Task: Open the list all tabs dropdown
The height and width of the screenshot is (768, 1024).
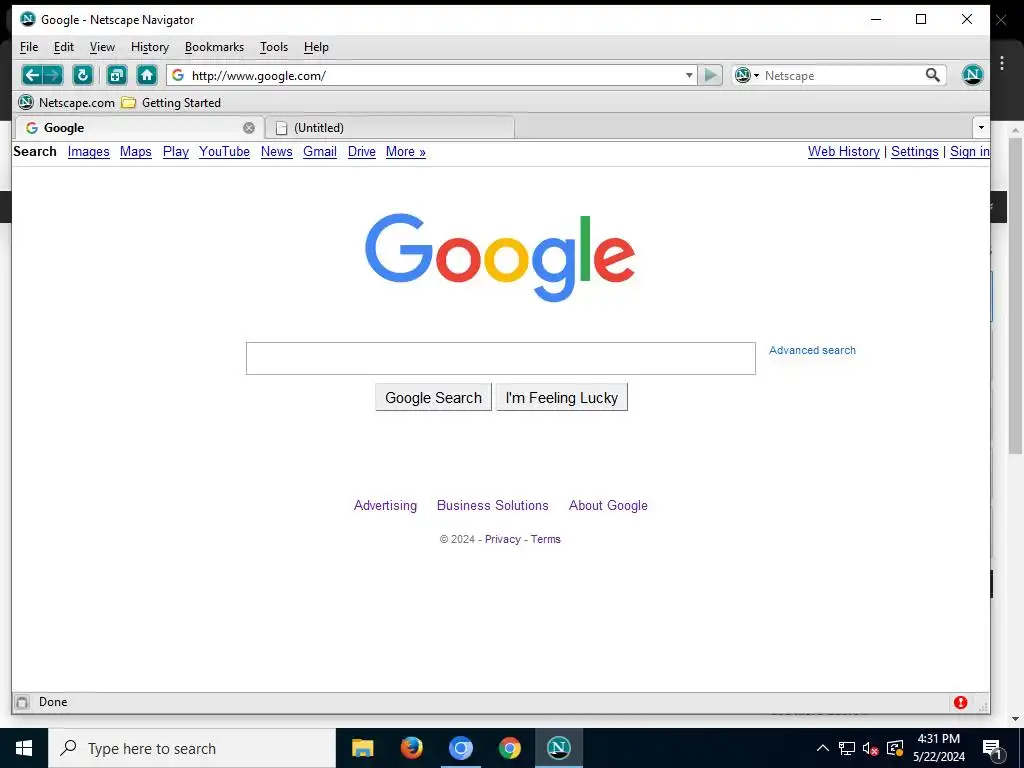Action: point(981,127)
